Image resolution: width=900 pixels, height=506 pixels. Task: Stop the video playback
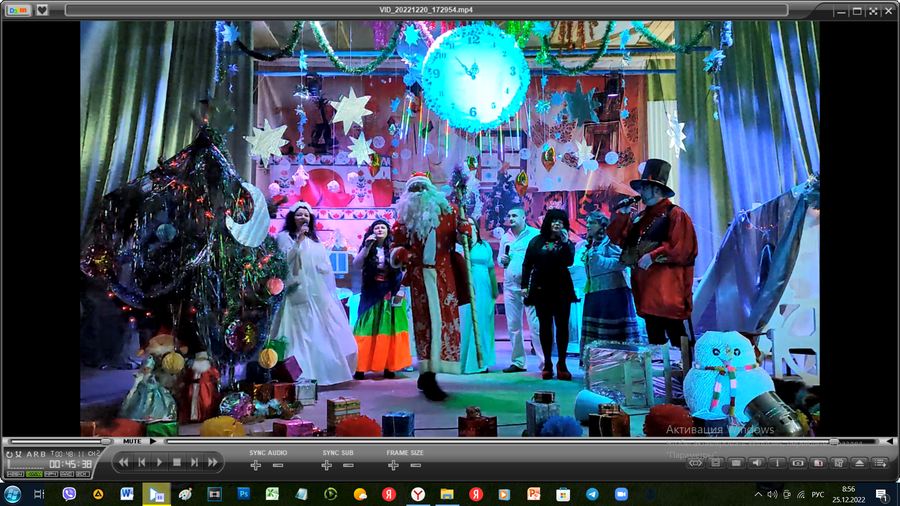point(177,462)
